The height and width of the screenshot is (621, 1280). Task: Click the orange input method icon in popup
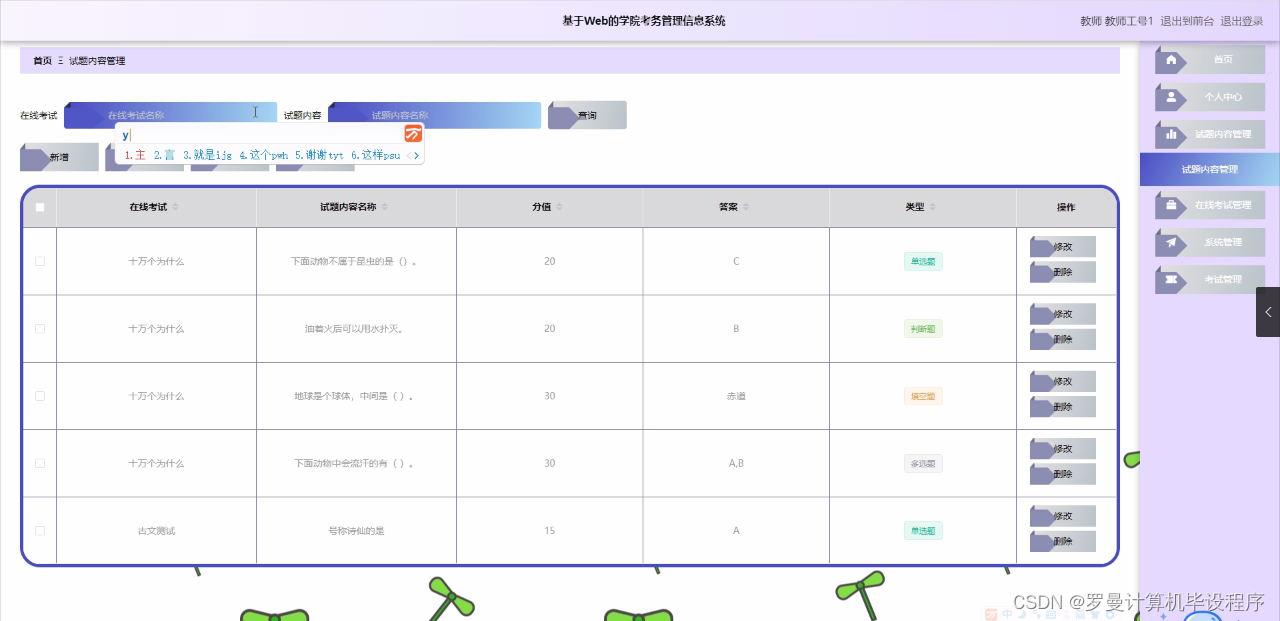(x=414, y=134)
